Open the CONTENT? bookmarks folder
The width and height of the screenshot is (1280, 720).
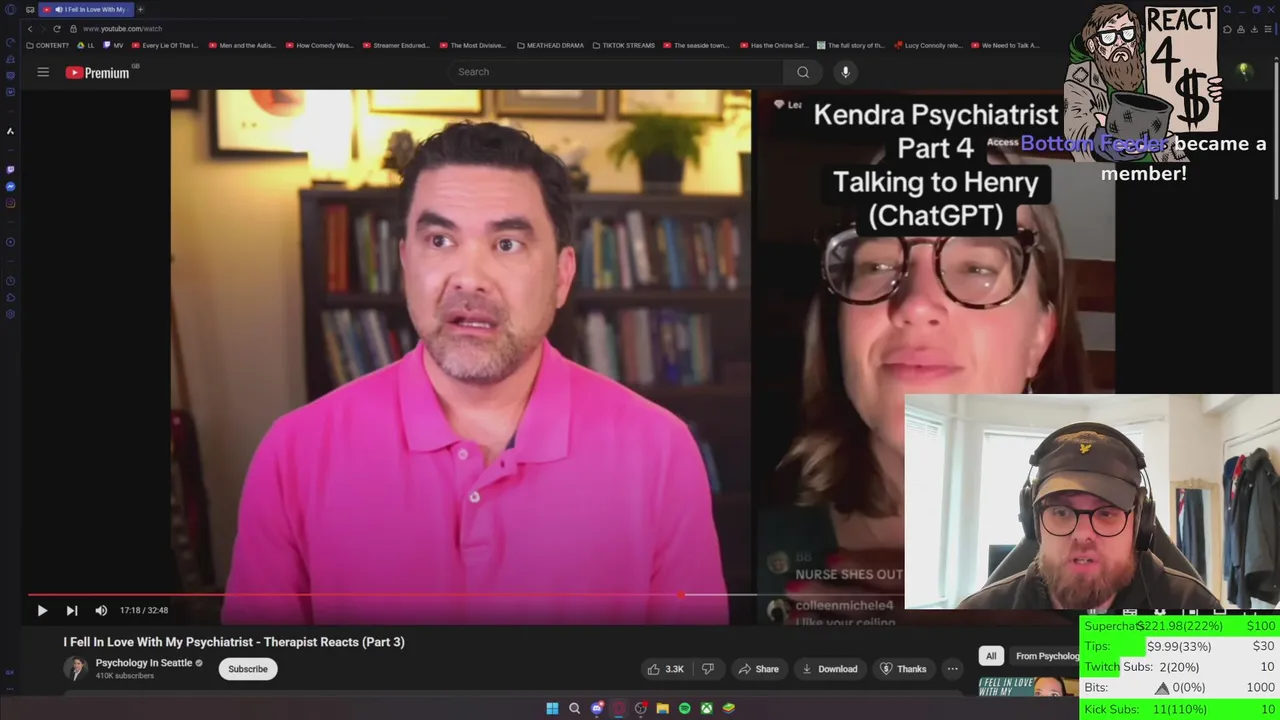pos(48,45)
